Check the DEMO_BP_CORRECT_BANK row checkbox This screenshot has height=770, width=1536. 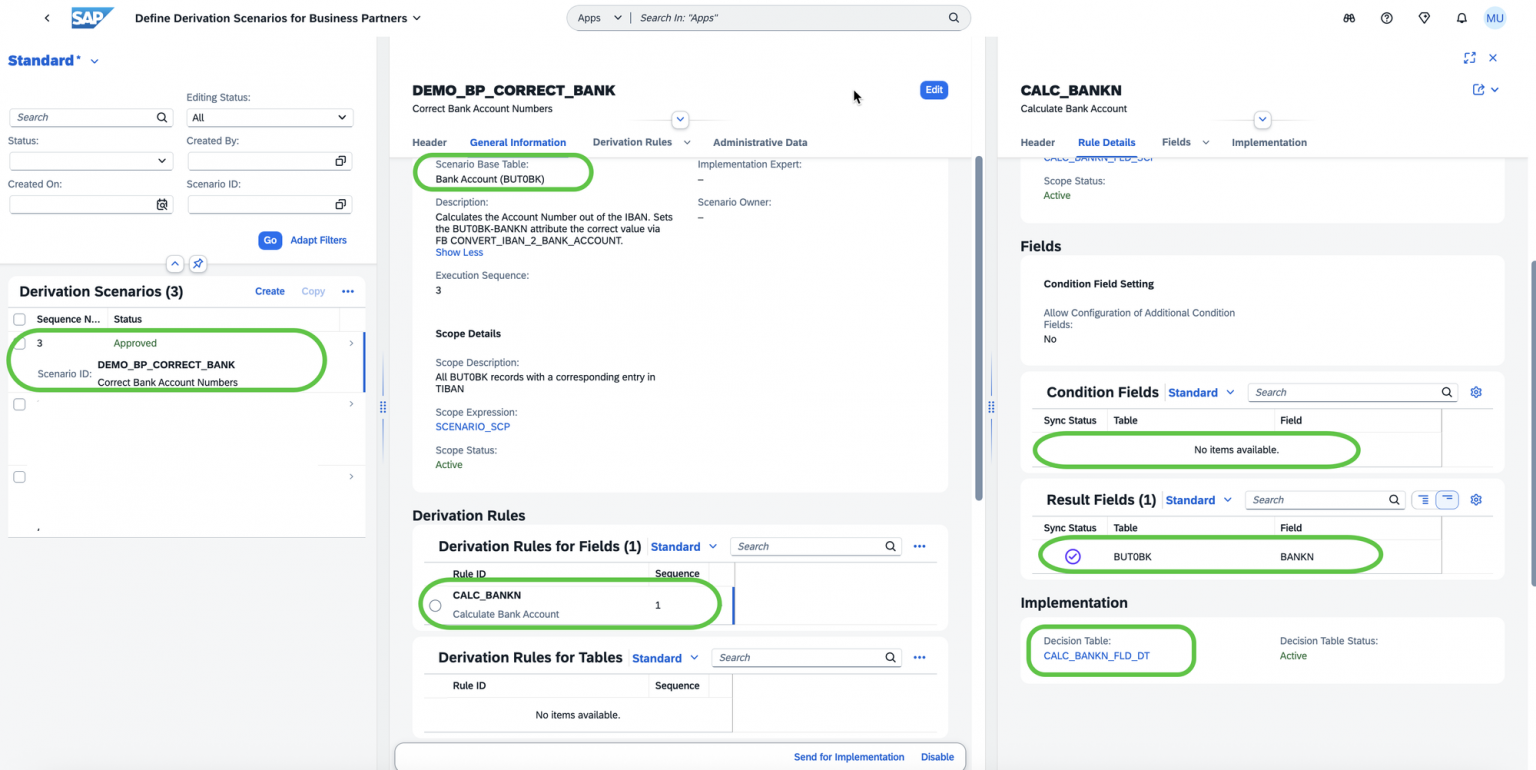pyautogui.click(x=19, y=343)
